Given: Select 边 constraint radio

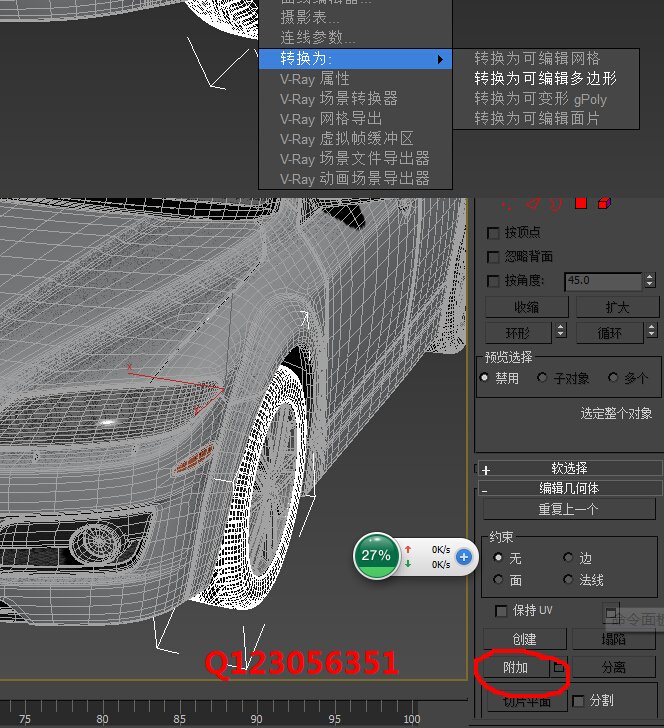Looking at the screenshot, I should click(x=568, y=557).
